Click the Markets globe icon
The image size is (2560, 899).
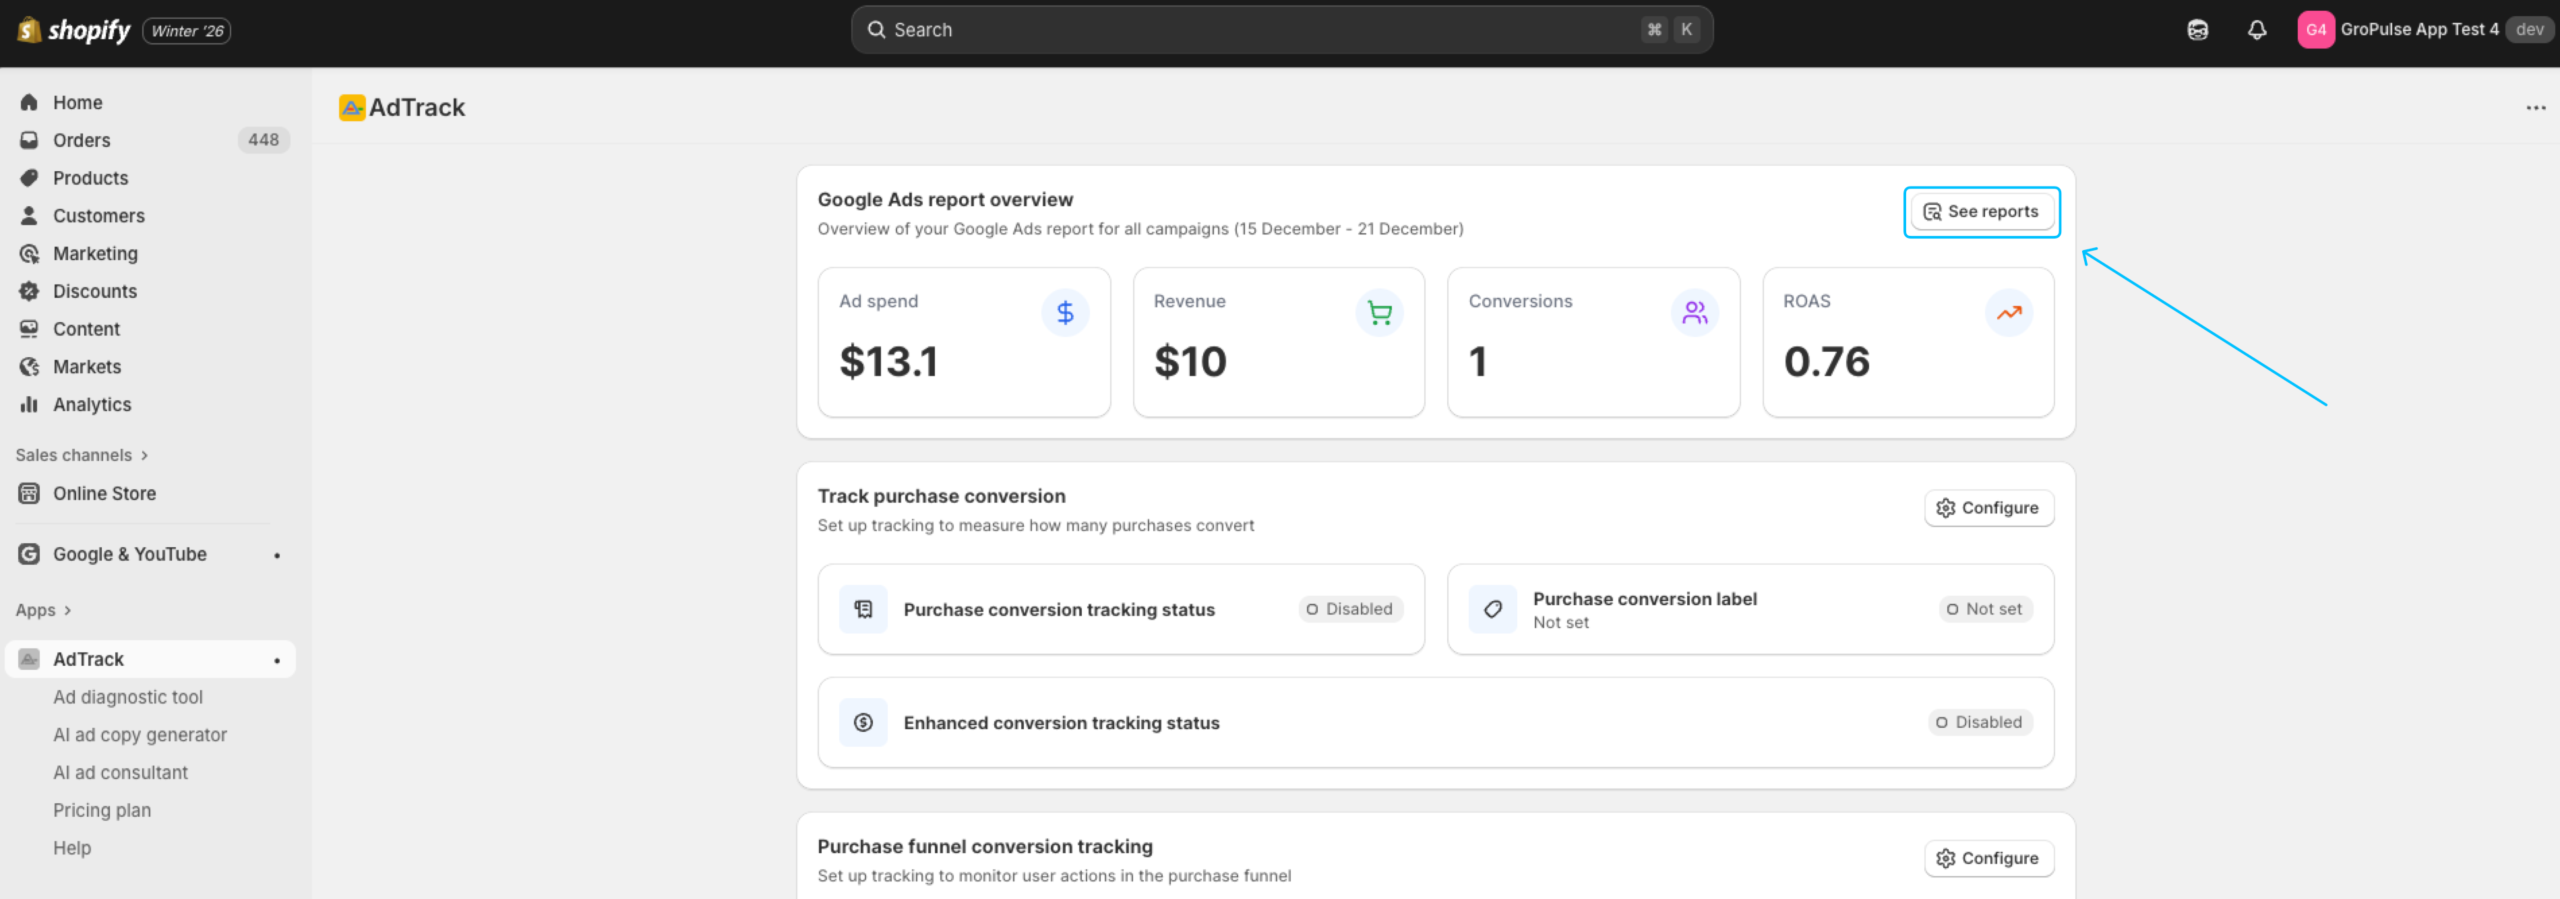point(29,367)
